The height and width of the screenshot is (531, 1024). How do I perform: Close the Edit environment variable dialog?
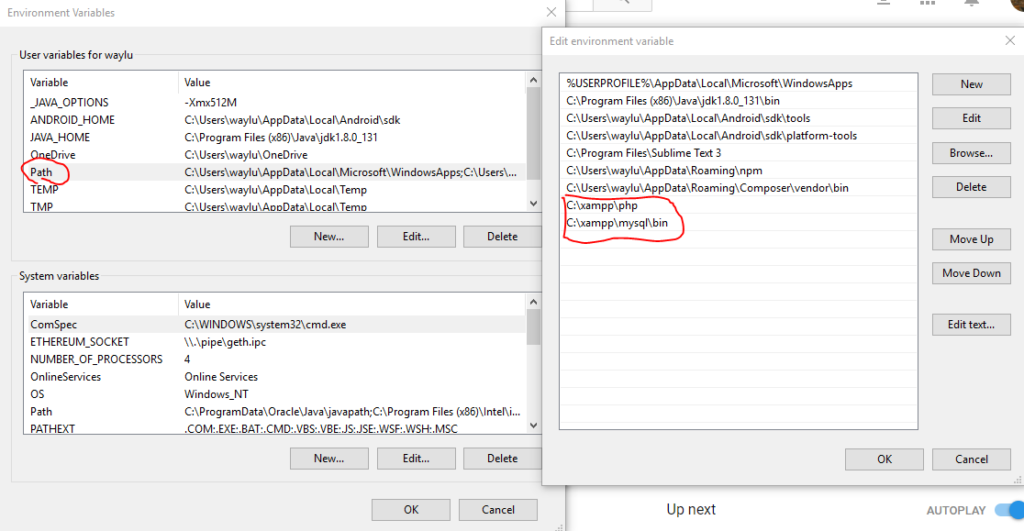click(1010, 40)
